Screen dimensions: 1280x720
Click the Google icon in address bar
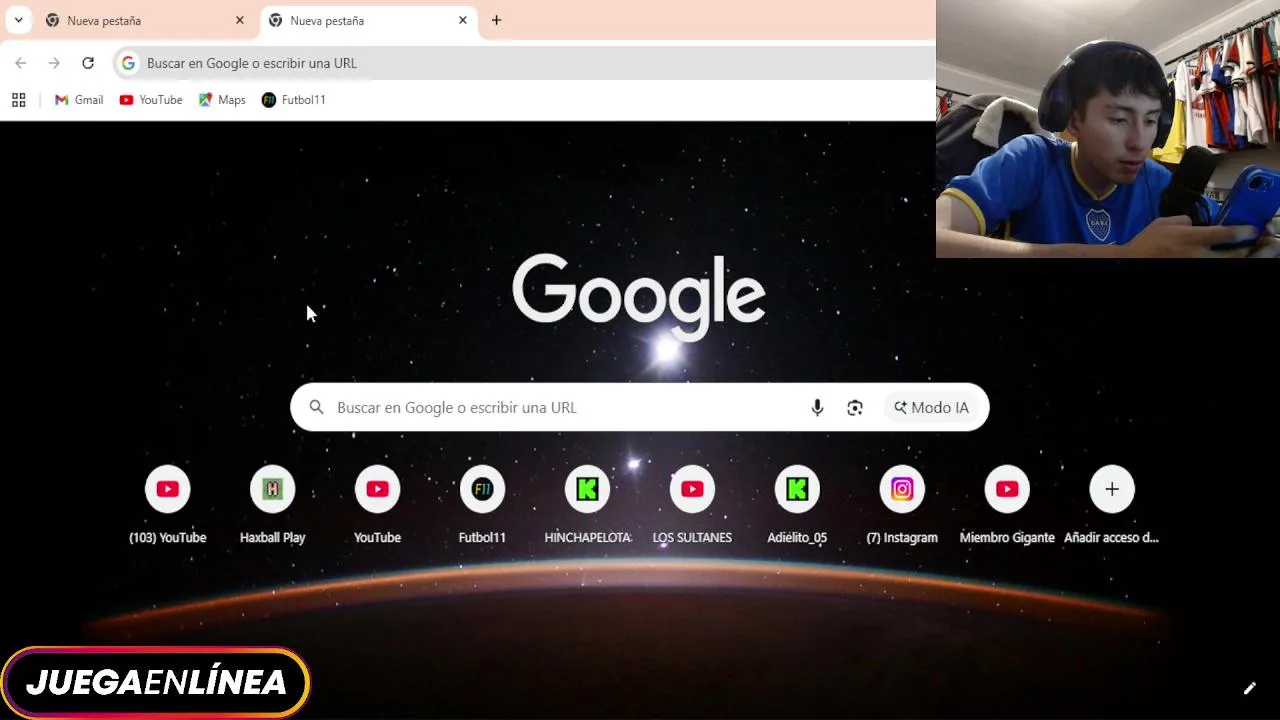click(128, 63)
